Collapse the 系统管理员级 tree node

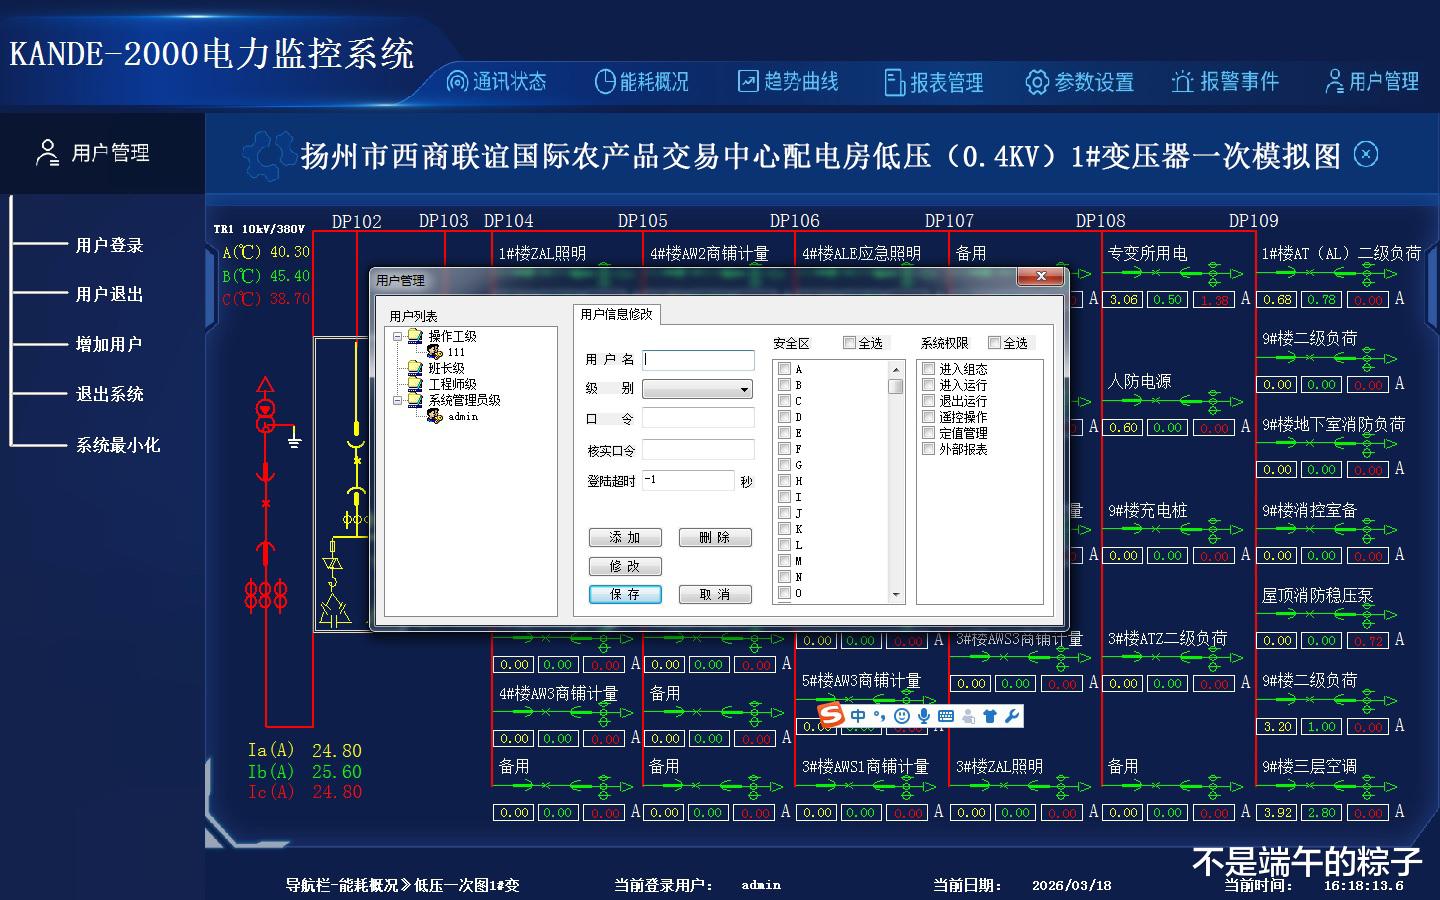[x=397, y=400]
